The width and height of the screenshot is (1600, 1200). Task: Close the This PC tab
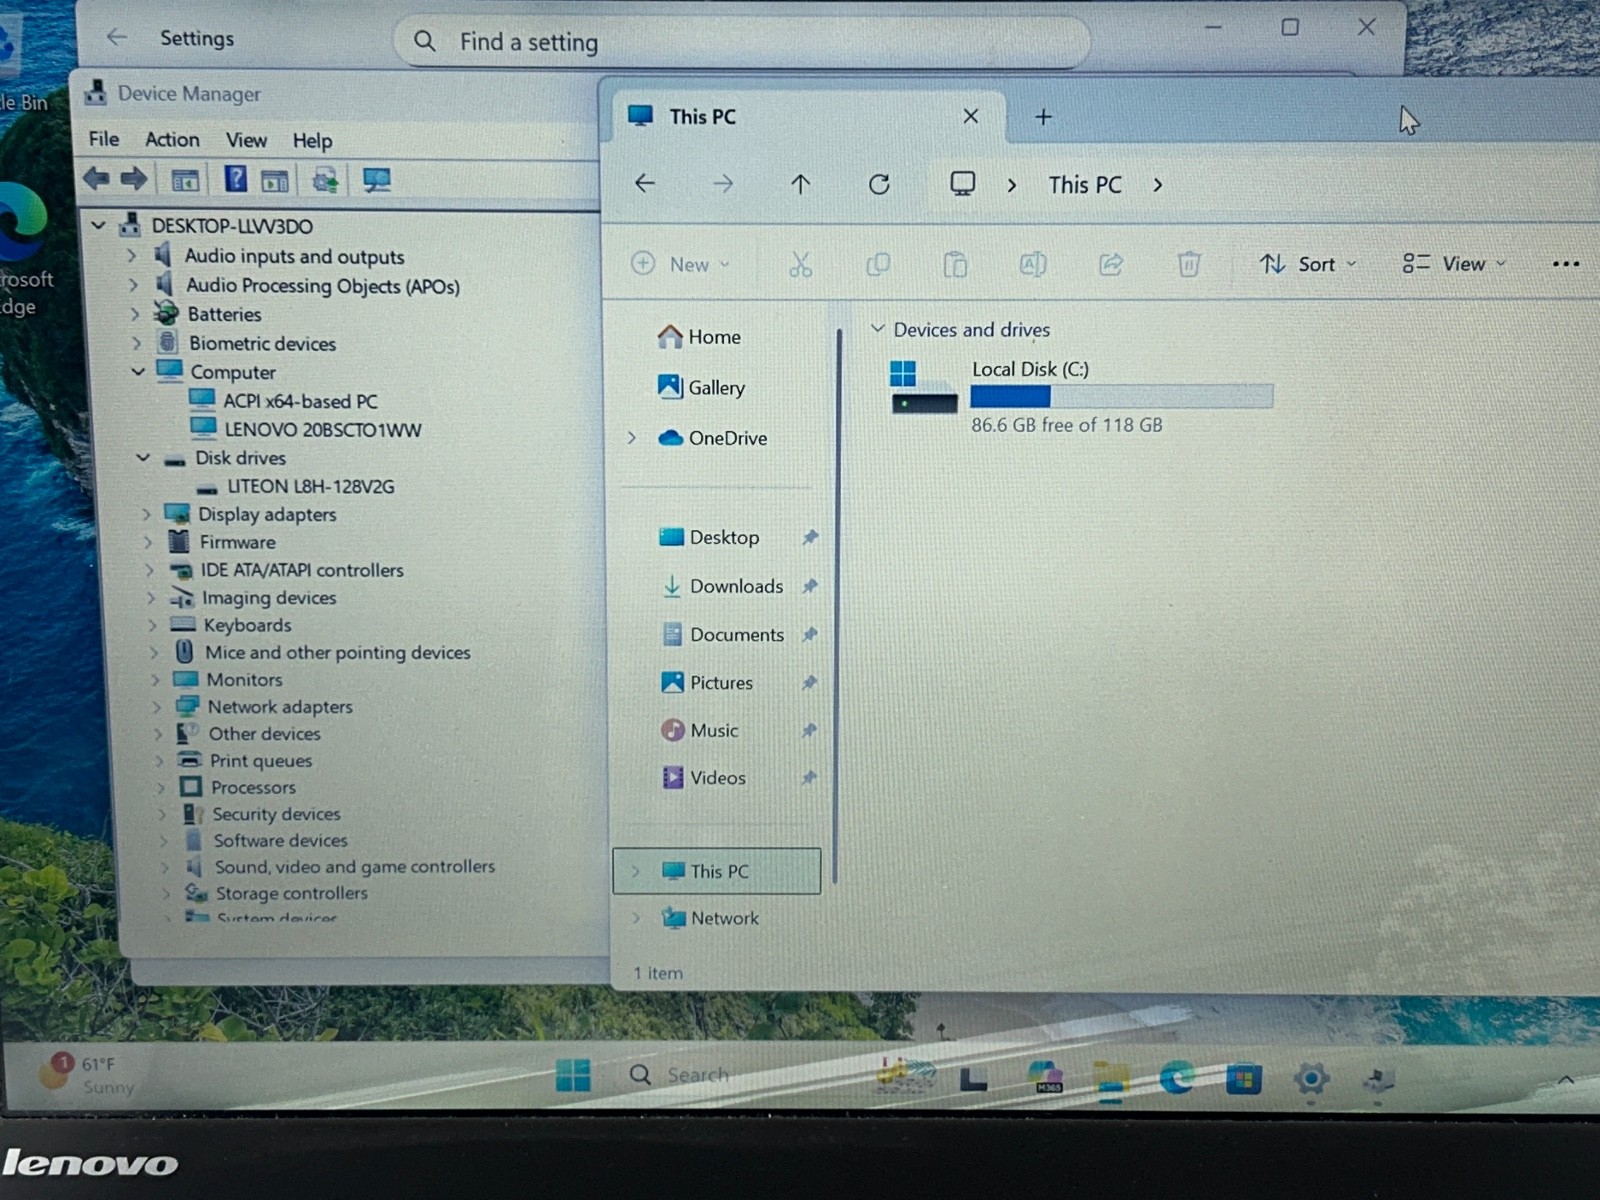coord(970,116)
